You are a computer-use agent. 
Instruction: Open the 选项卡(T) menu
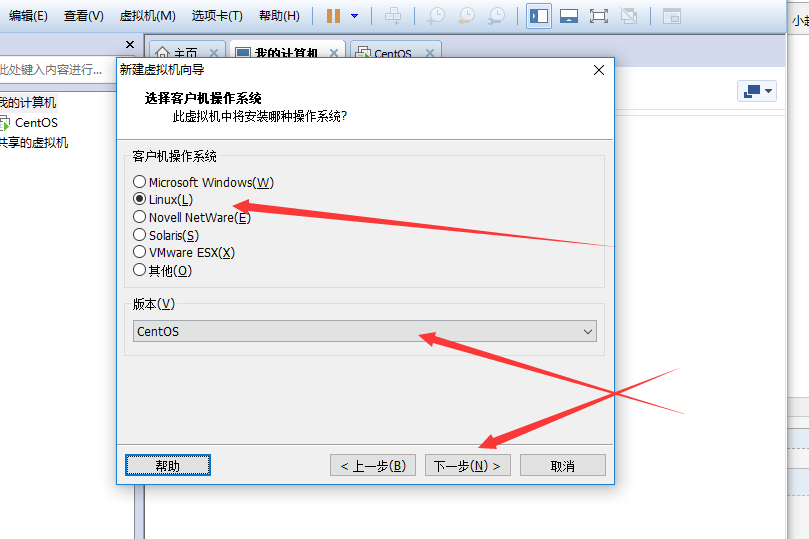click(217, 16)
